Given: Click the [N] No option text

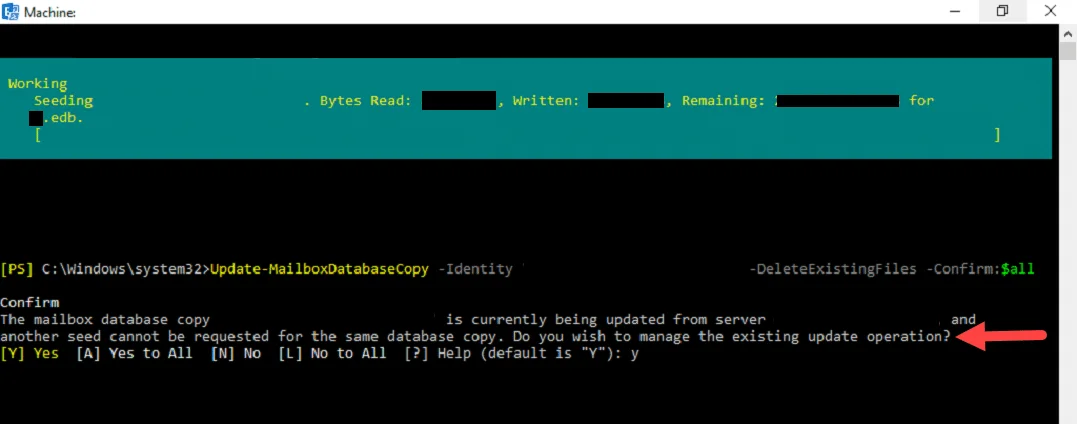Looking at the screenshot, I should 235,354.
